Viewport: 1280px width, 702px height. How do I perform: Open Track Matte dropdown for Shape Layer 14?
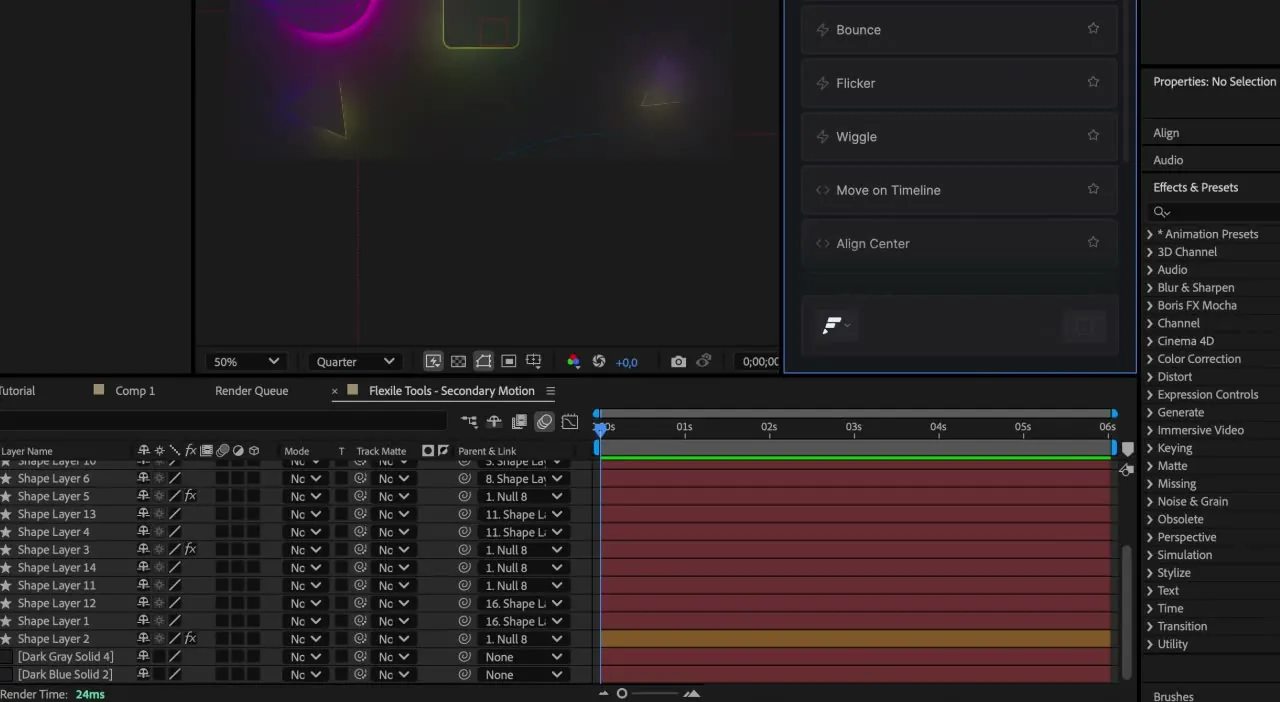pyautogui.click(x=394, y=568)
